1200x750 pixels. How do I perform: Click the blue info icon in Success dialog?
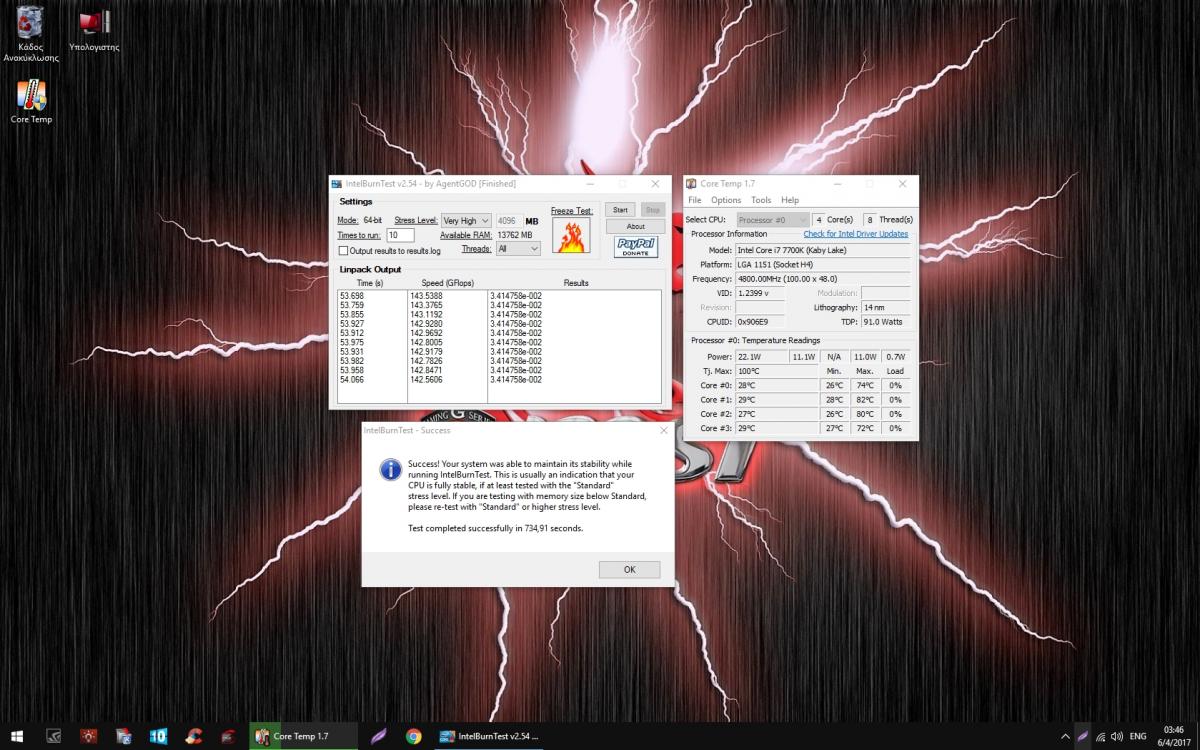pyautogui.click(x=390, y=470)
